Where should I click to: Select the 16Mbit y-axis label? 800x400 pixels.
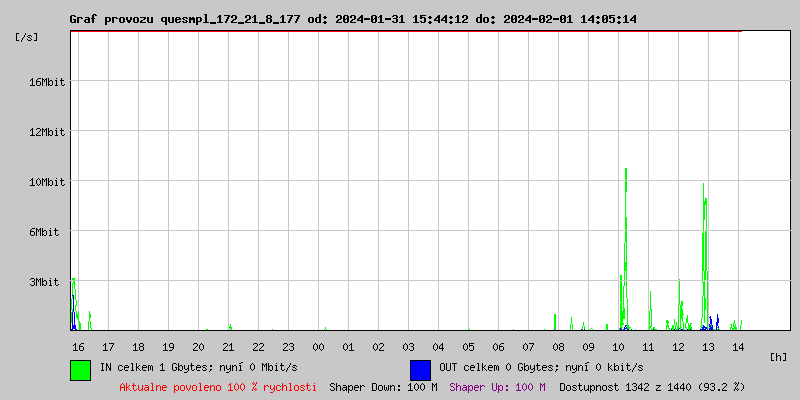(47, 82)
